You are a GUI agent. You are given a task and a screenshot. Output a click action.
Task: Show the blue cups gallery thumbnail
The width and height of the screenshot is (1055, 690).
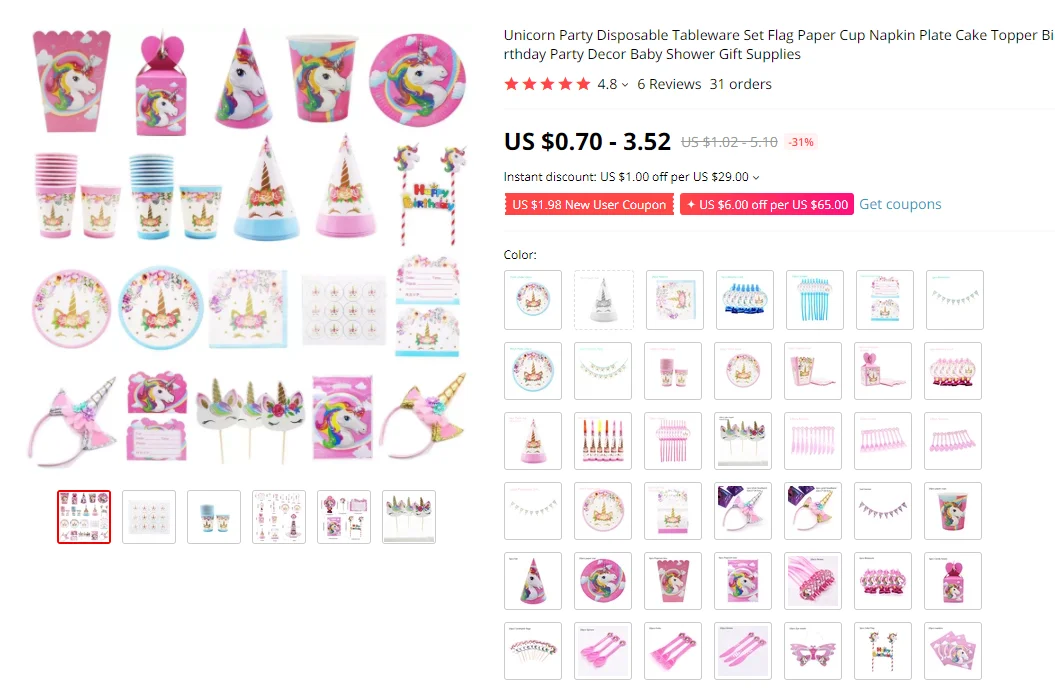tap(214, 516)
